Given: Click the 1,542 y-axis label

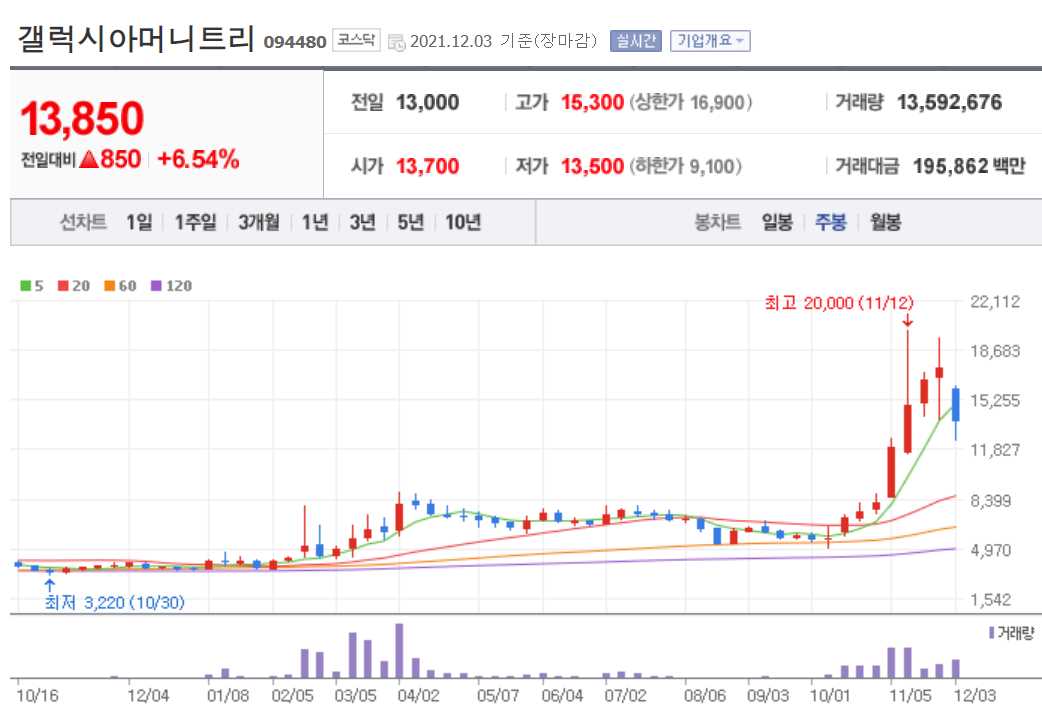Looking at the screenshot, I should coord(991,600).
